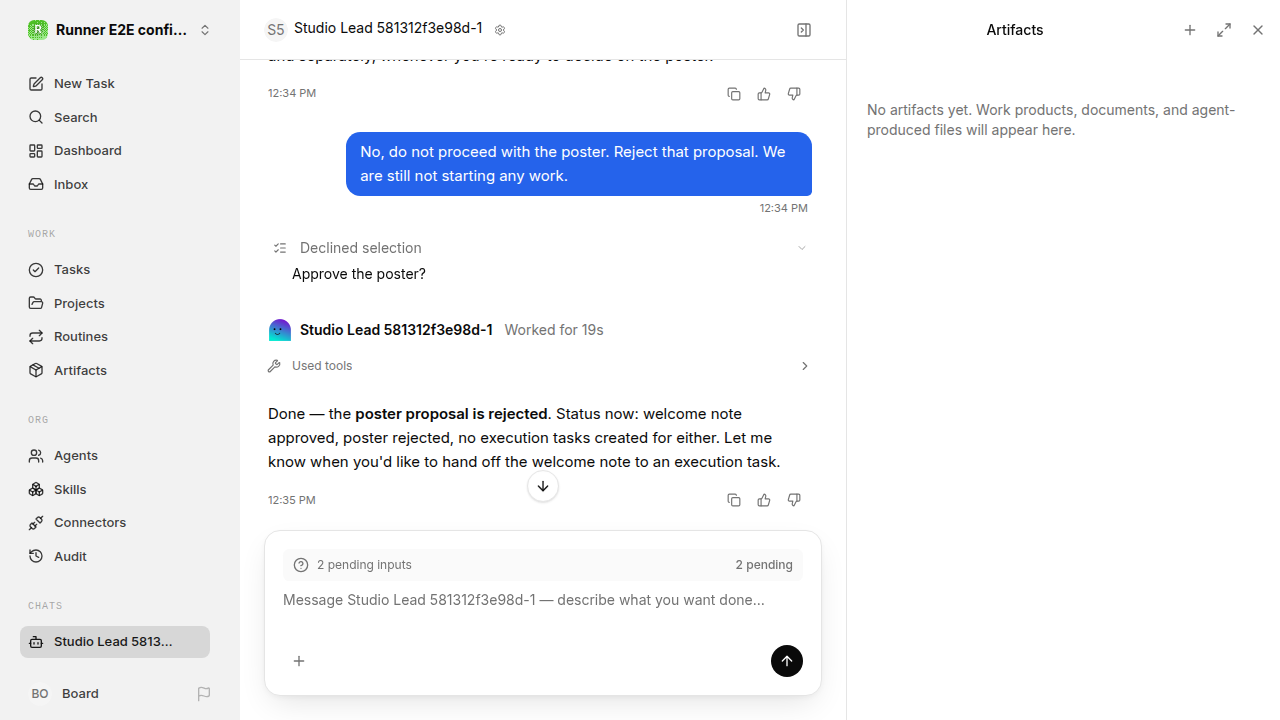Screen dimensions: 1280x720
Task: Open Routines in sidebar
Action: 120,337
